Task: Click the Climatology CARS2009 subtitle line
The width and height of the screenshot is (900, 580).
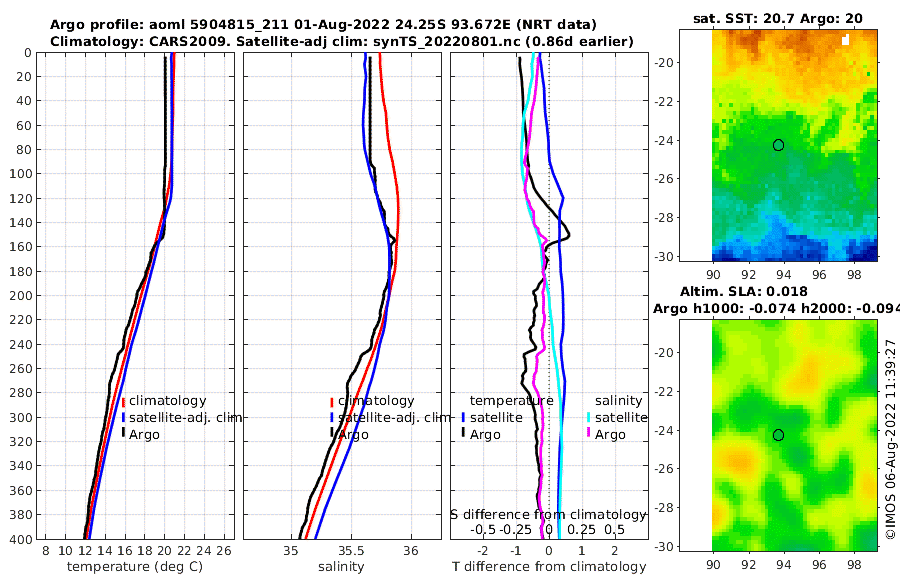Action: [342, 41]
